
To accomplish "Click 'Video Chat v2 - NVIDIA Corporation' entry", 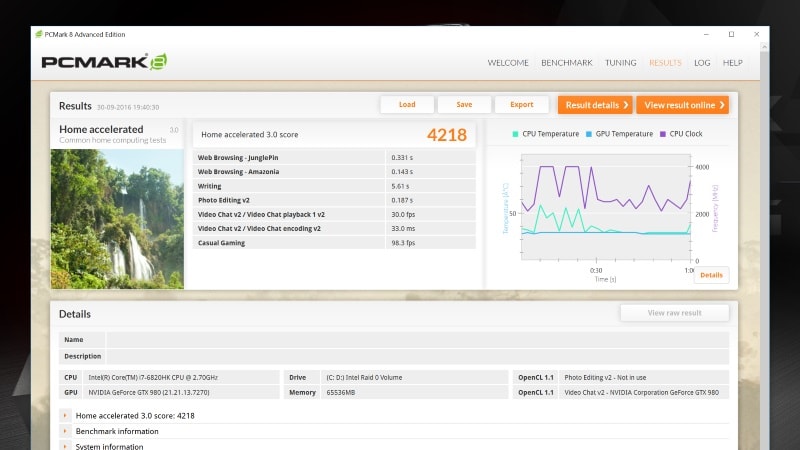I will (641, 392).
